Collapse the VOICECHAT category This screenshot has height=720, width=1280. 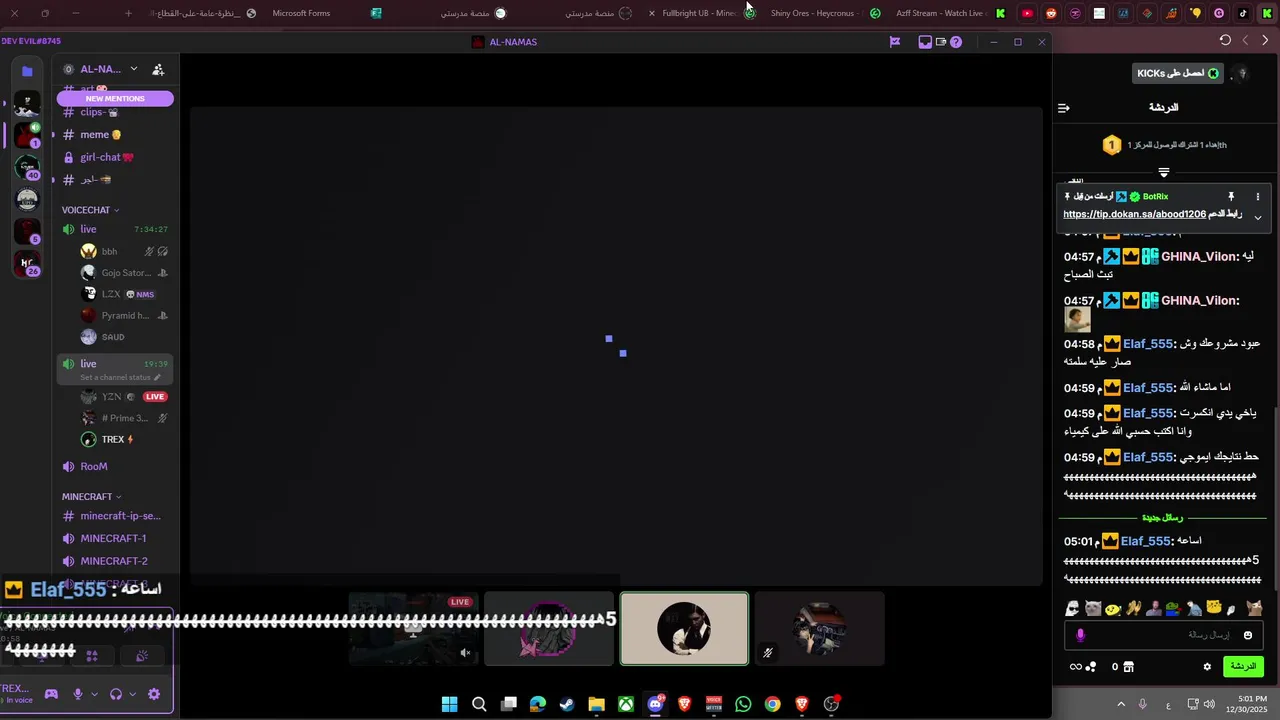click(90, 210)
